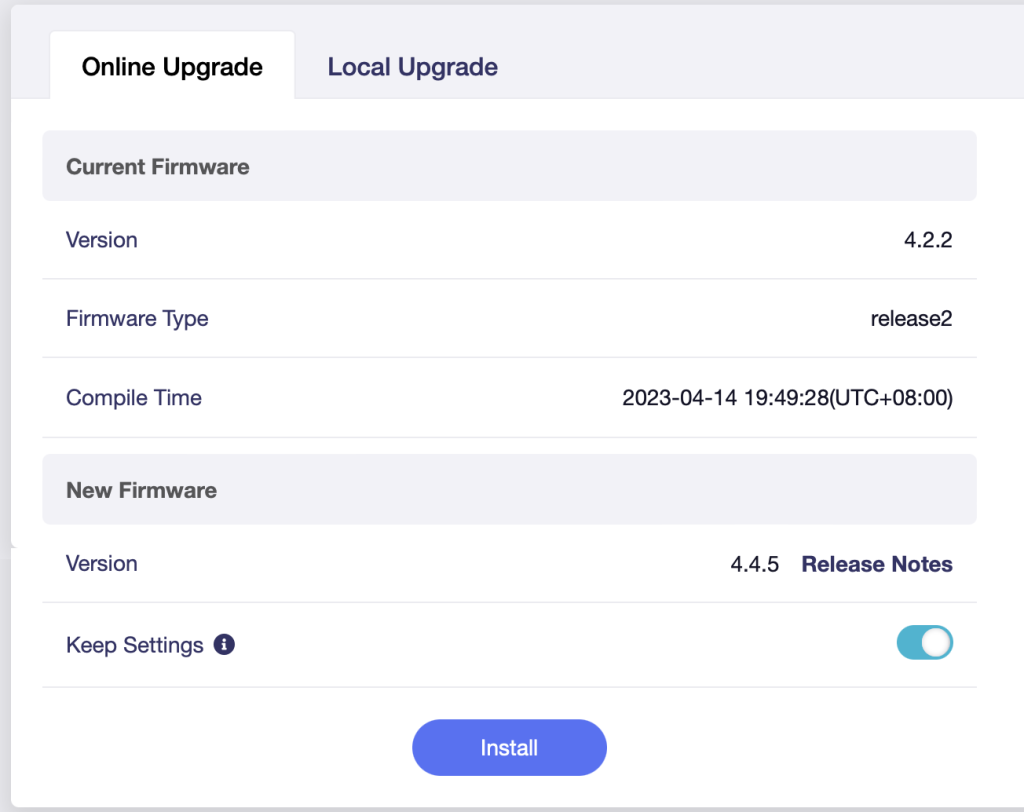Click the Current Firmware section header

tap(158, 167)
